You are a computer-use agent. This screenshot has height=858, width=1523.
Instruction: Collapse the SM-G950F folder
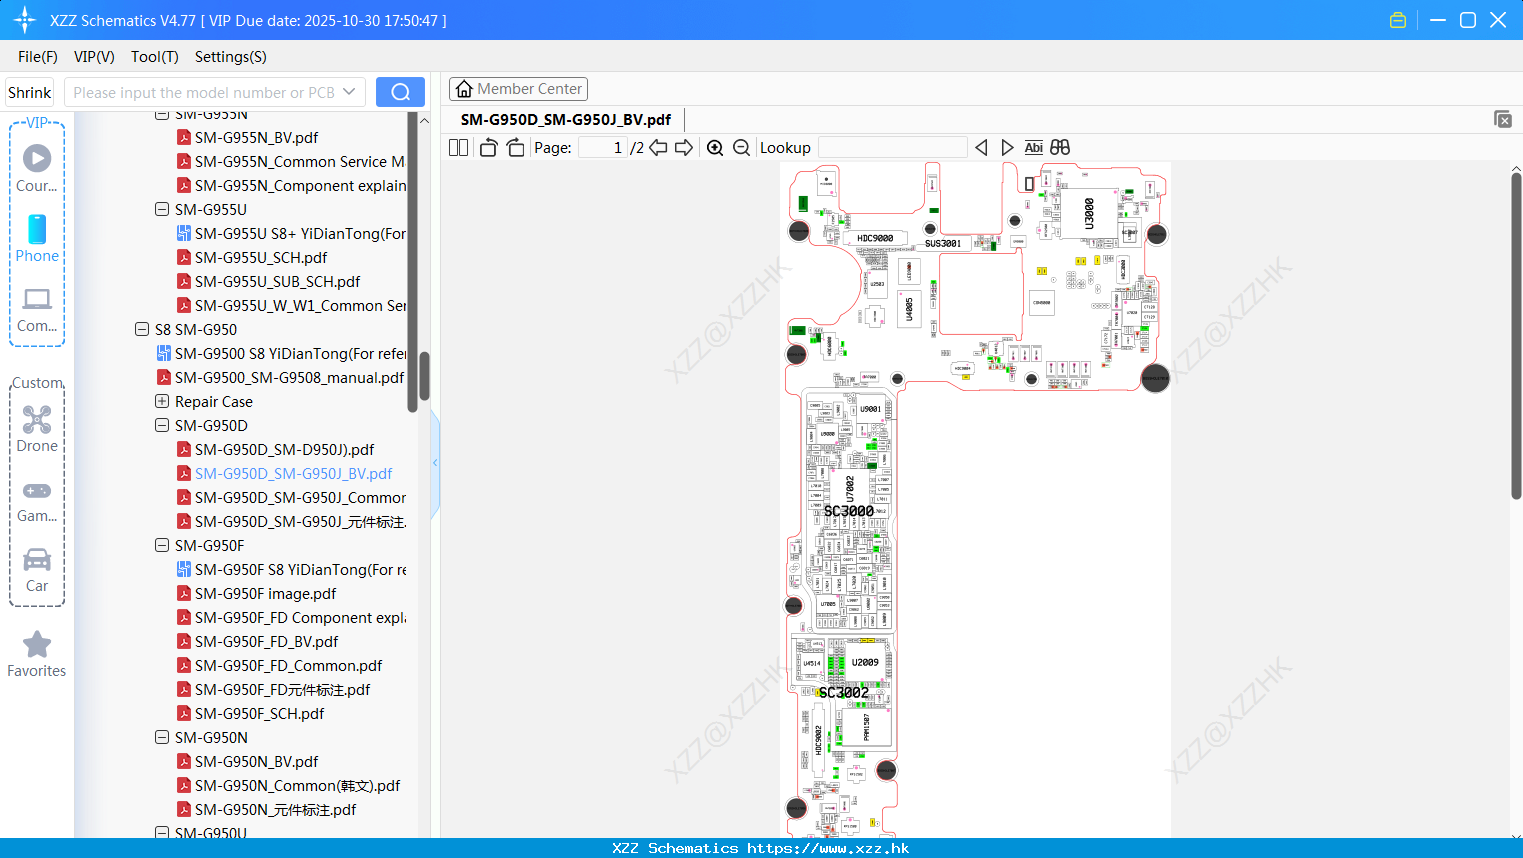tap(162, 545)
